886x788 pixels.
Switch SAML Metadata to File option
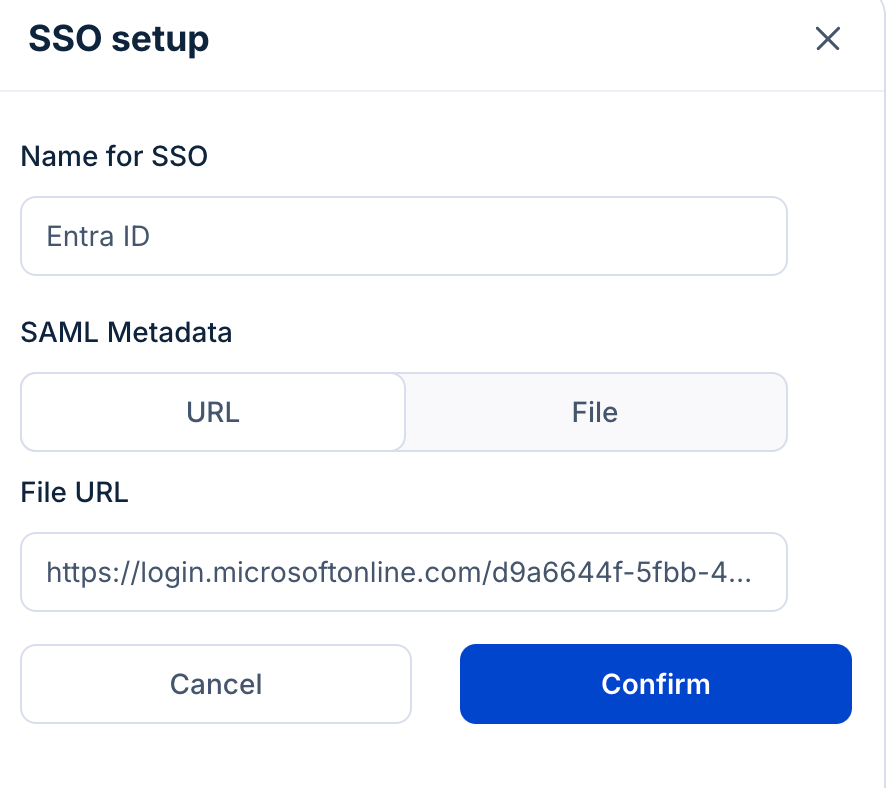(x=595, y=412)
